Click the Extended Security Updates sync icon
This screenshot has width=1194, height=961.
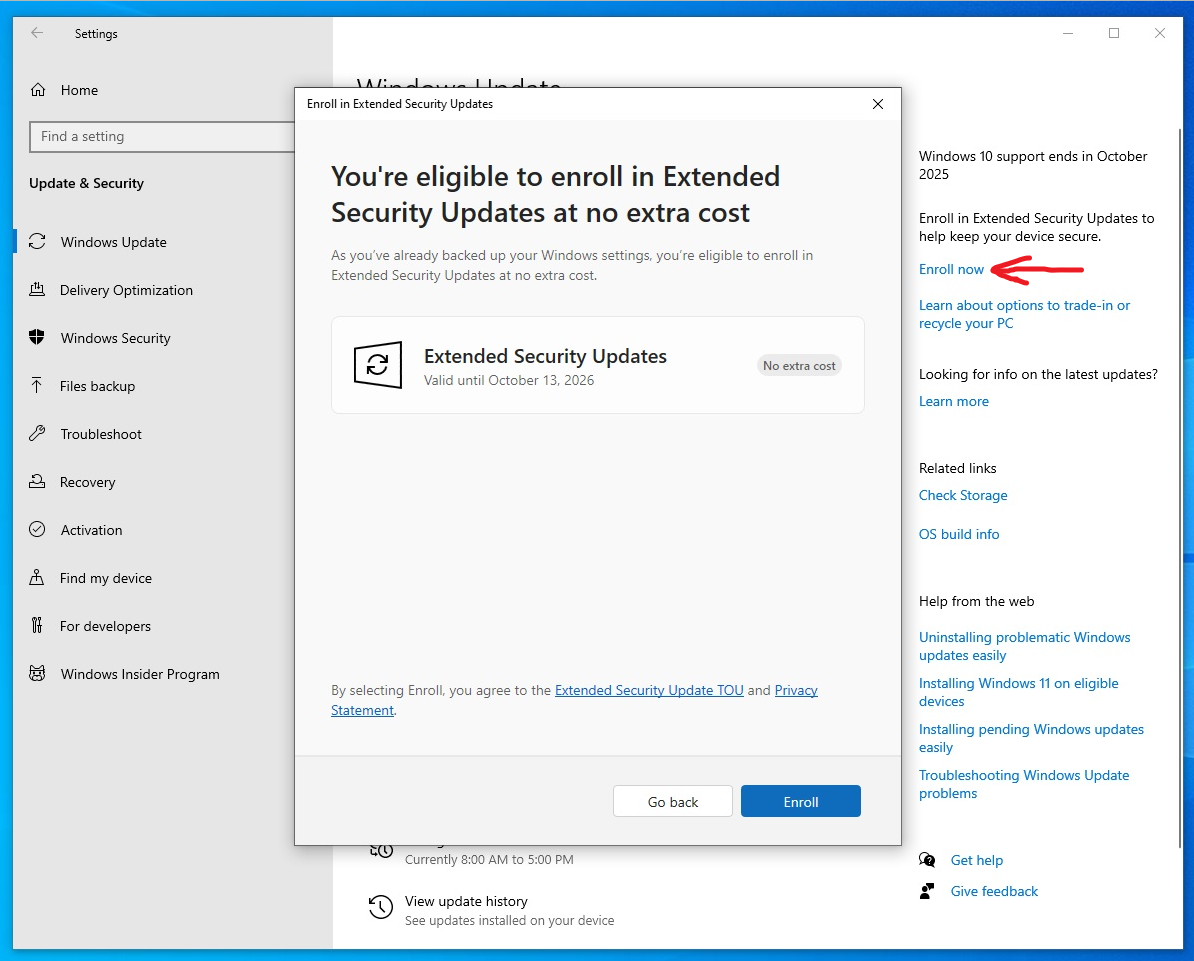click(378, 365)
